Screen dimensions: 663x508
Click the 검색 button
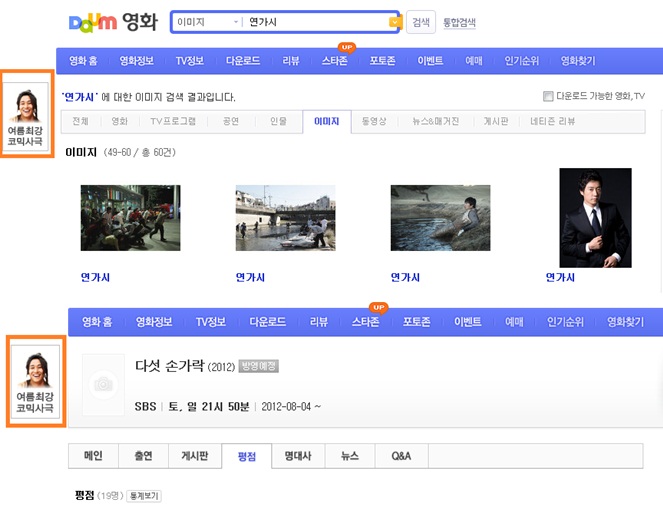[x=421, y=22]
